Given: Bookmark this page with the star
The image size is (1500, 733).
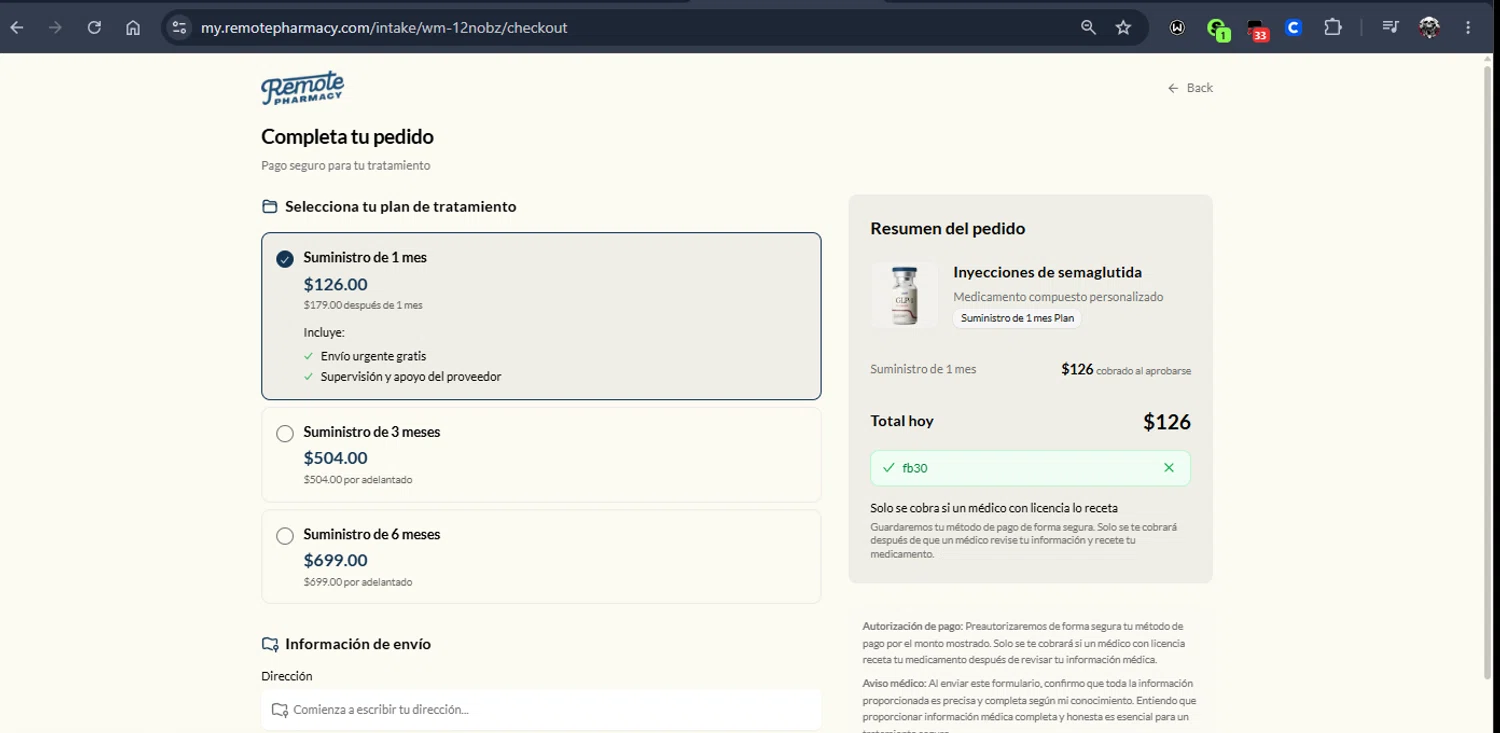Looking at the screenshot, I should point(1123,28).
